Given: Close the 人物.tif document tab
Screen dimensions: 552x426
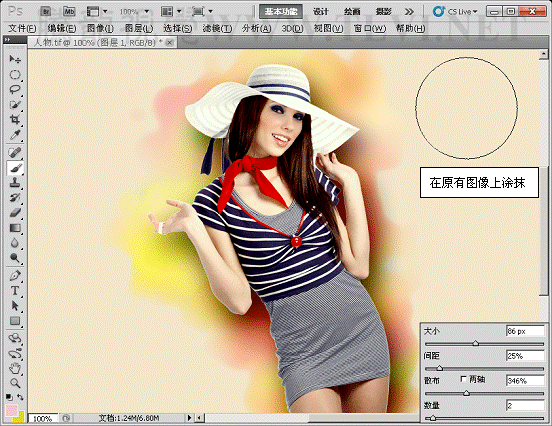Looking at the screenshot, I should coord(170,43).
